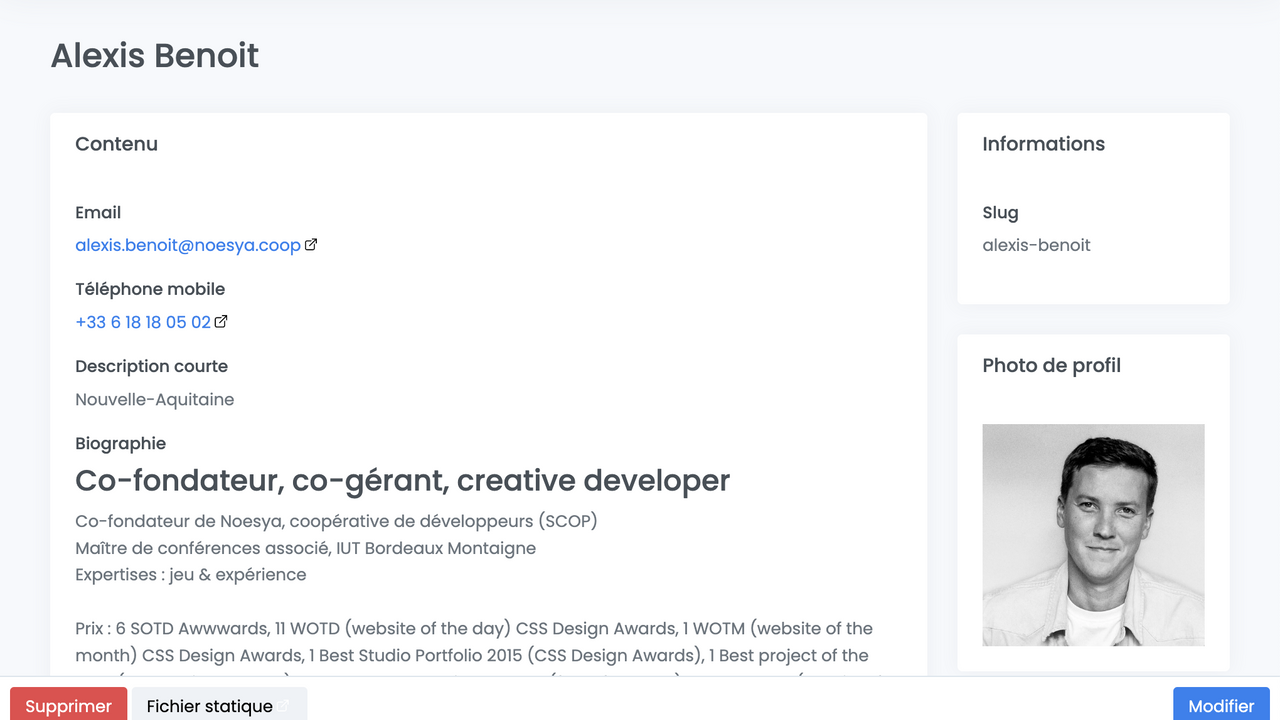This screenshot has height=720, width=1280.
Task: Click the Contenu section heading
Action: 117,144
